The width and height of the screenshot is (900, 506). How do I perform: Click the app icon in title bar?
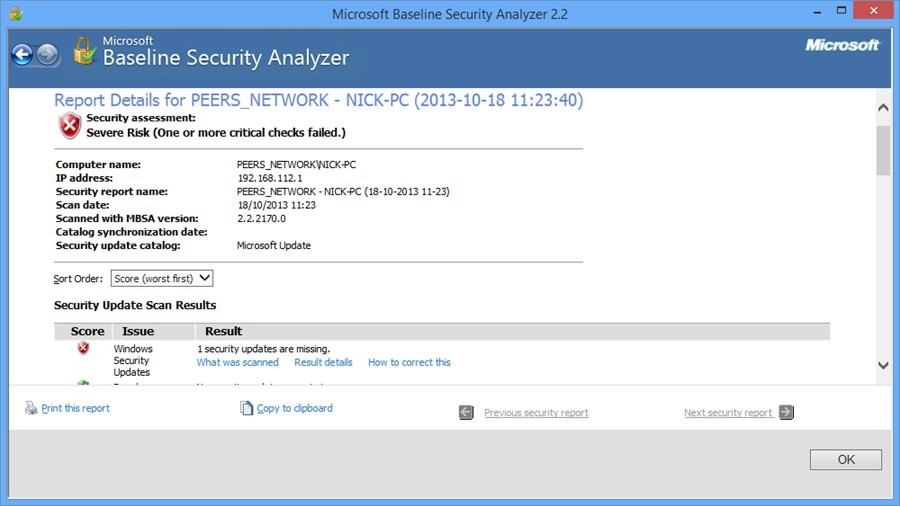coord(16,13)
